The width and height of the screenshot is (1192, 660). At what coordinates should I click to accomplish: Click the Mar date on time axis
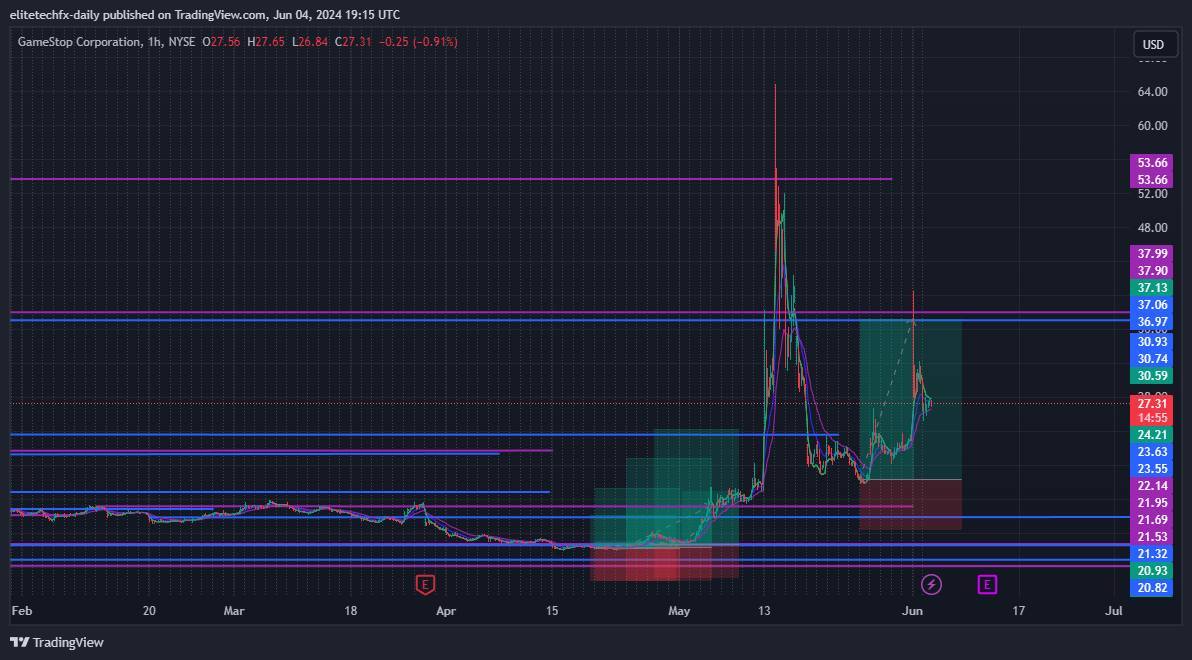point(234,611)
